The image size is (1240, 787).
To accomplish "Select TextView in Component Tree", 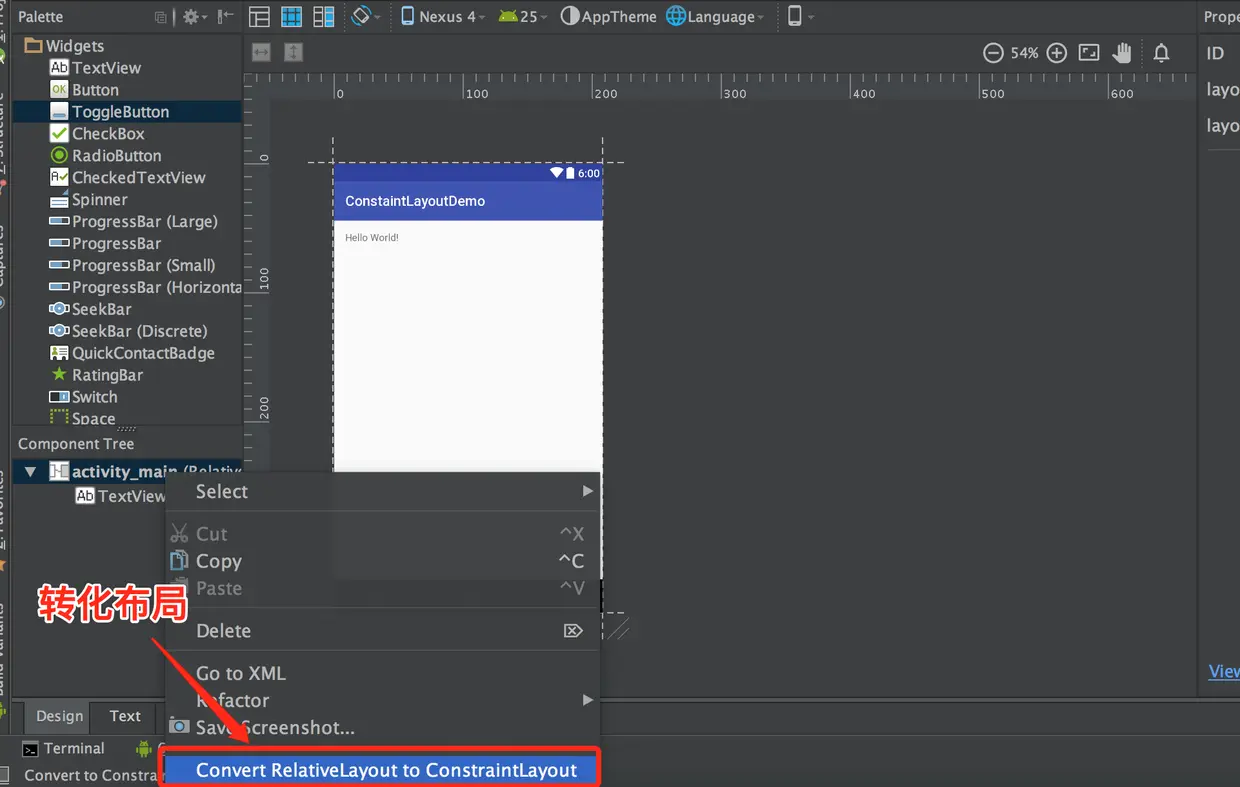I will point(121,496).
